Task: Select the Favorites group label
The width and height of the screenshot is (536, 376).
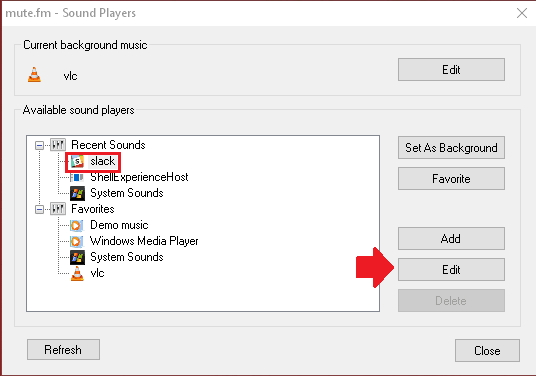Action: pyautogui.click(x=93, y=209)
